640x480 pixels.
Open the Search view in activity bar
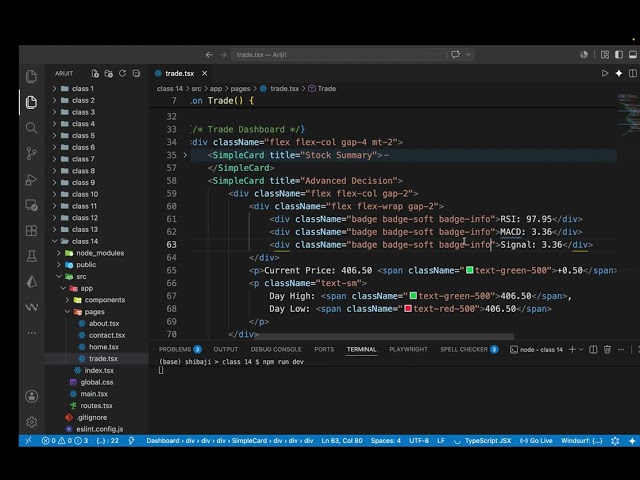pos(31,128)
